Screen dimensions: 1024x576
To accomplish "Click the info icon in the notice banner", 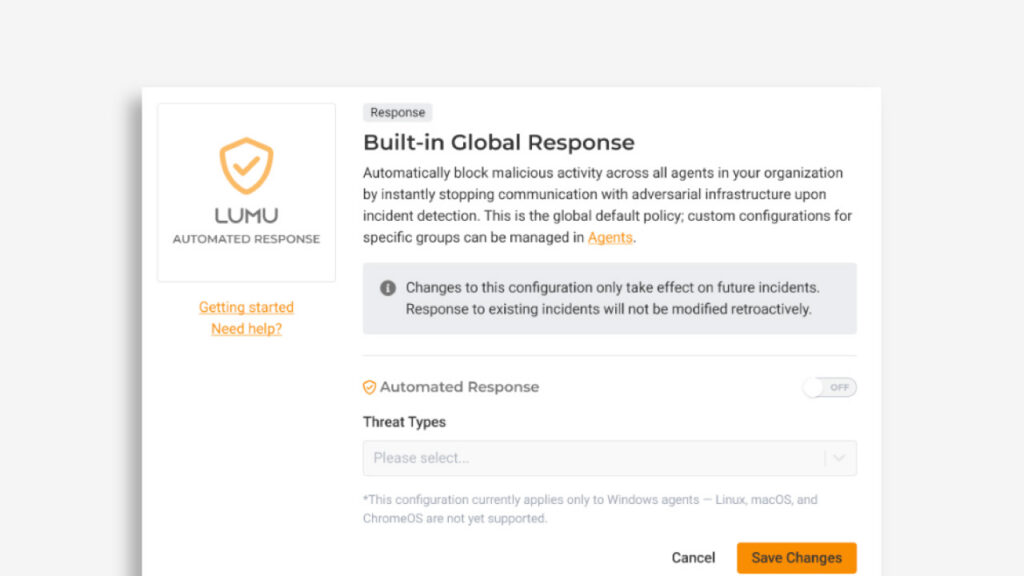I will pos(388,288).
